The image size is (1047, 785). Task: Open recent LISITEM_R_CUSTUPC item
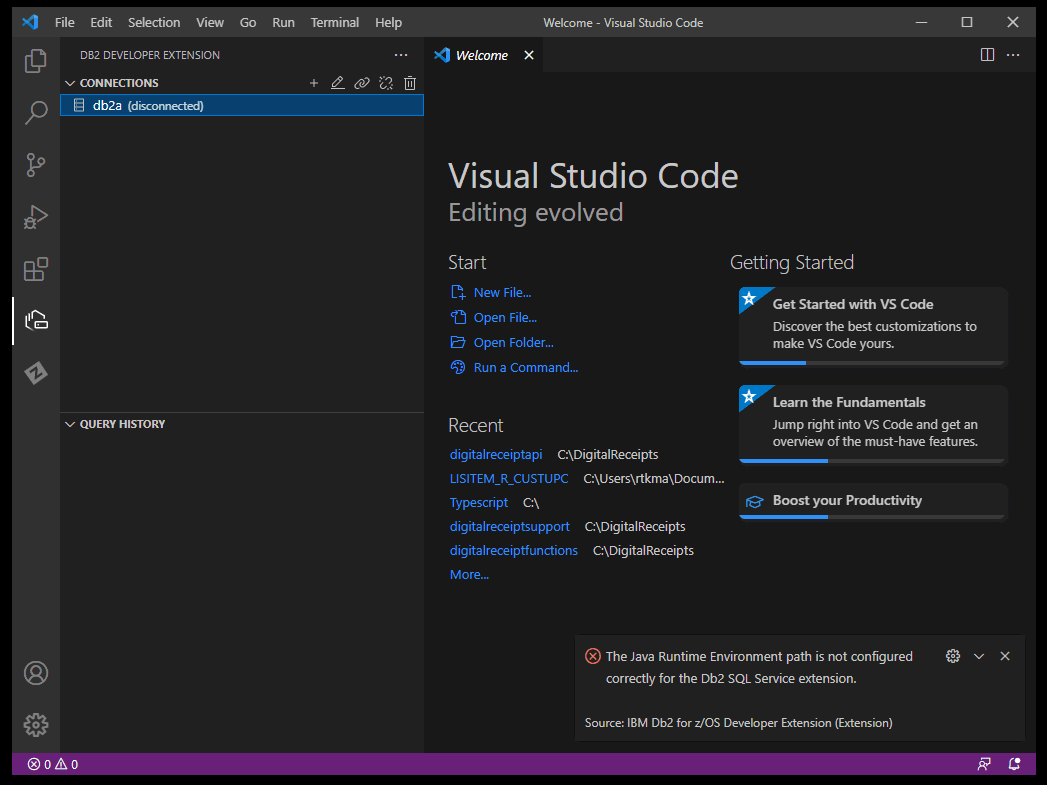click(509, 479)
